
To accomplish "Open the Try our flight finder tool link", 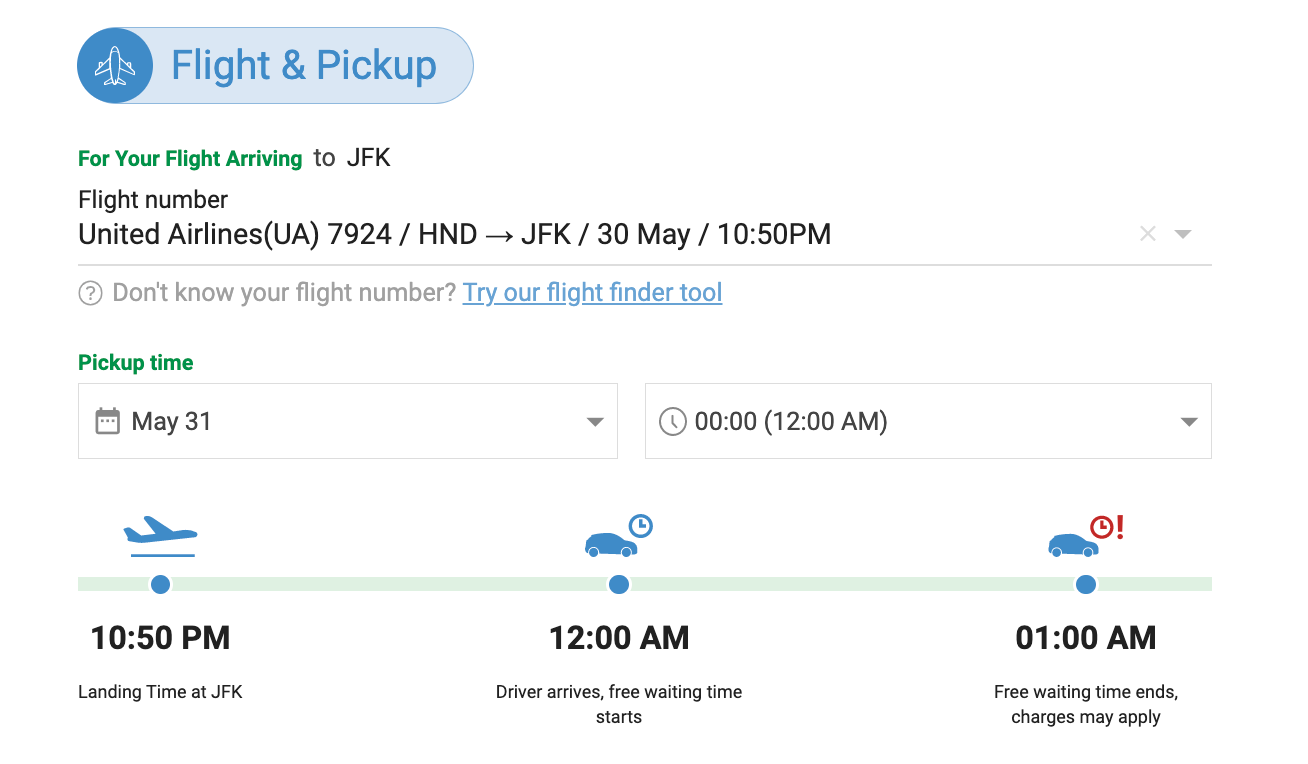I will point(592,293).
